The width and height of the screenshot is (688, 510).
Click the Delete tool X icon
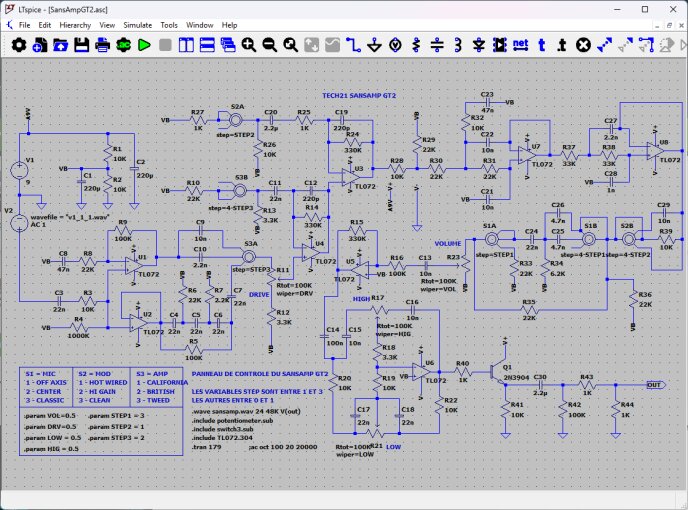tap(583, 45)
